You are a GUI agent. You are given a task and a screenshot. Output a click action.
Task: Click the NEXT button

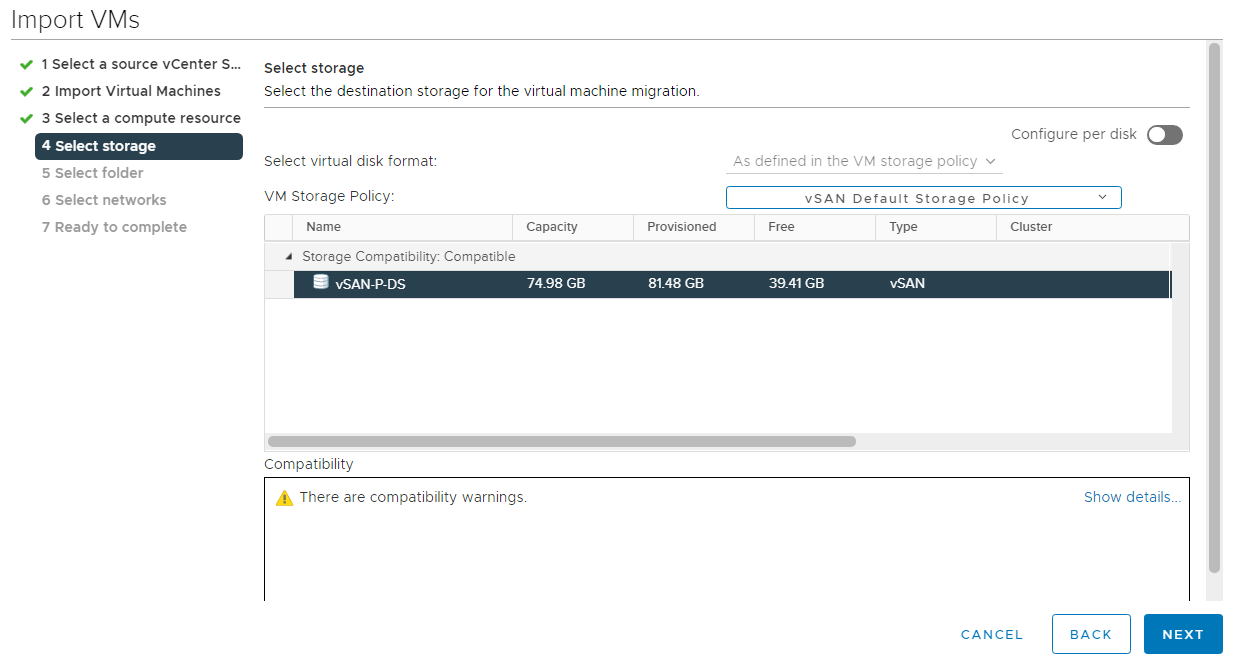1182,634
